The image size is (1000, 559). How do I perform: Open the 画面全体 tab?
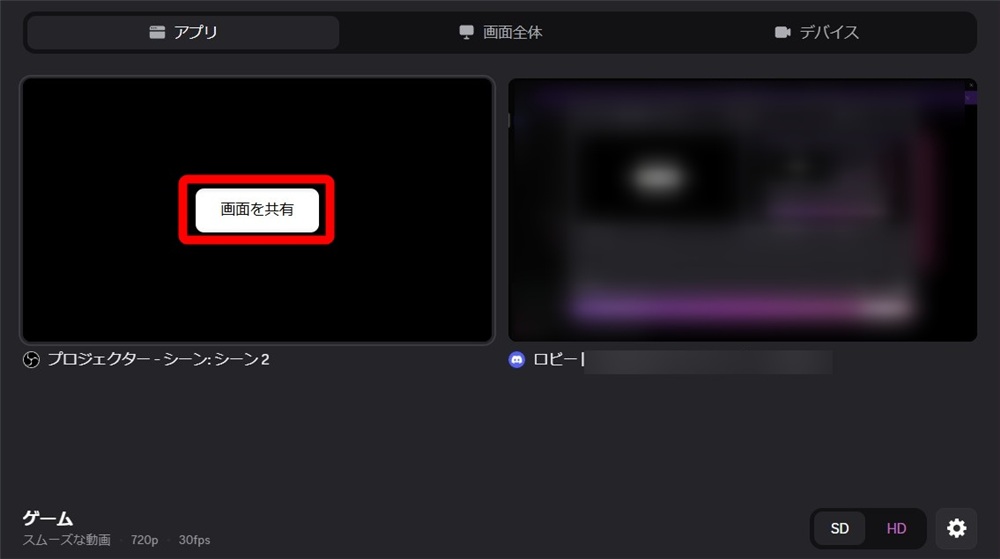[x=501, y=33]
